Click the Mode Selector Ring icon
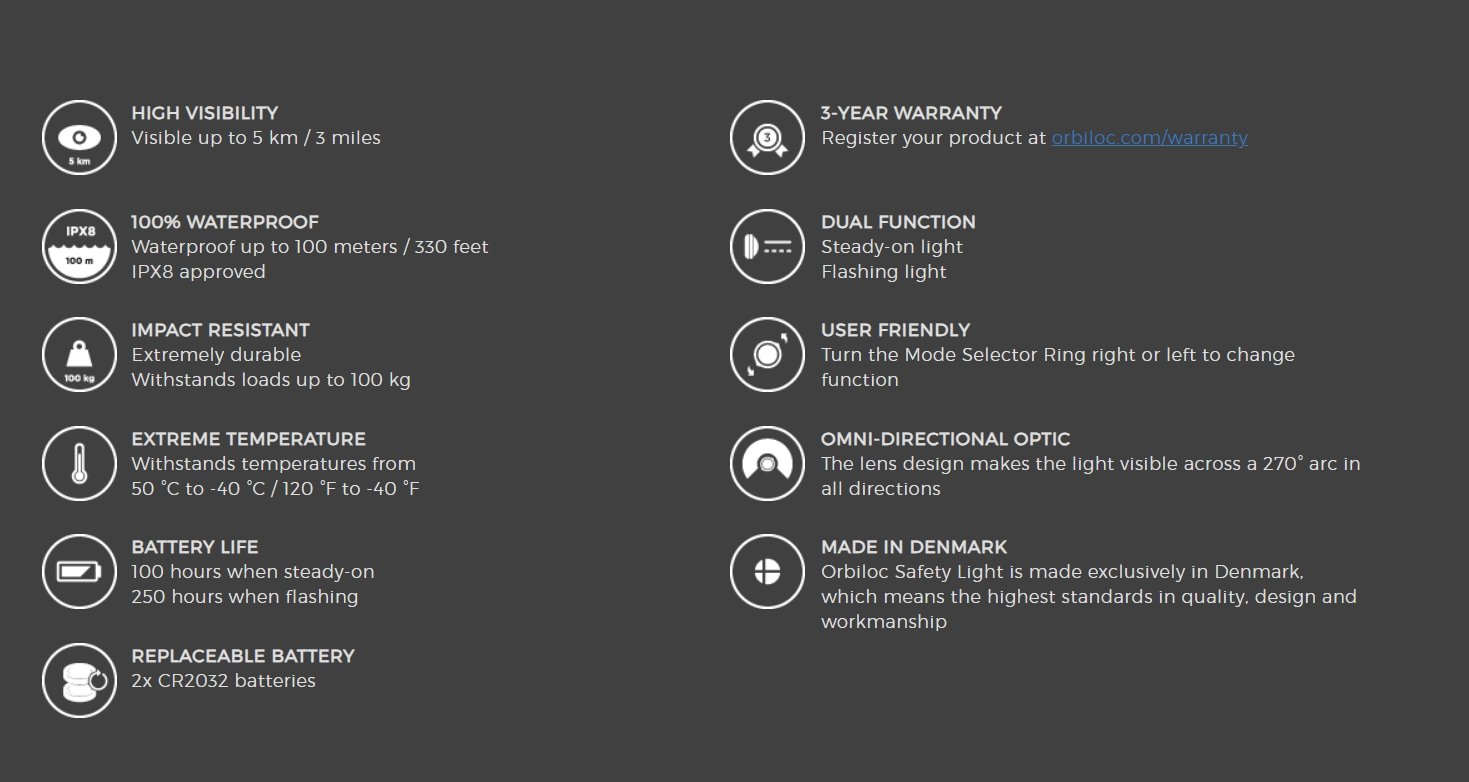Screen dimensions: 1469x782 767,355
